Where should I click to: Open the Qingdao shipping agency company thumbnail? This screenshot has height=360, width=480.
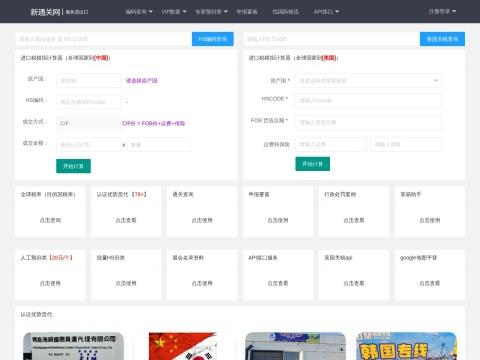coord(73,346)
